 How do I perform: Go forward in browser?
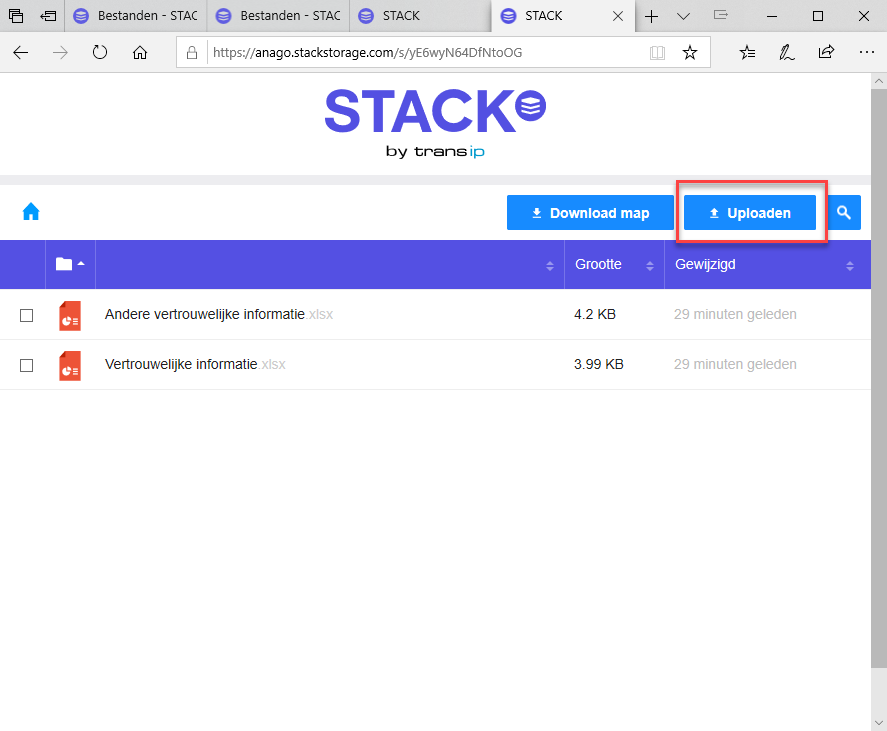click(x=60, y=53)
